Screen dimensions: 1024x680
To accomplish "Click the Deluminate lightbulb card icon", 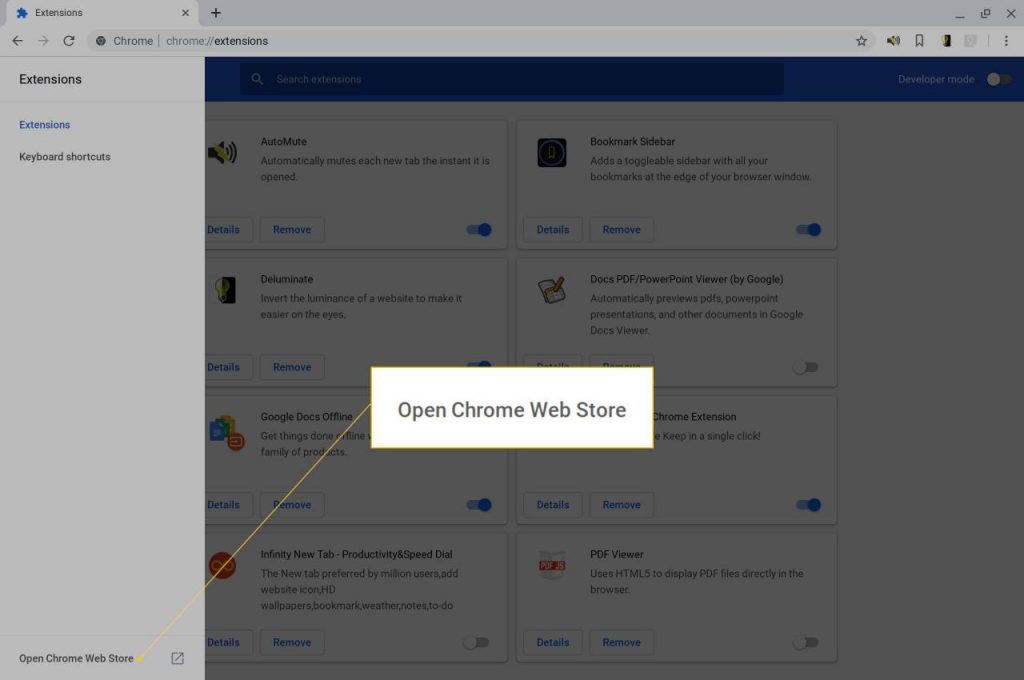I will [225, 290].
